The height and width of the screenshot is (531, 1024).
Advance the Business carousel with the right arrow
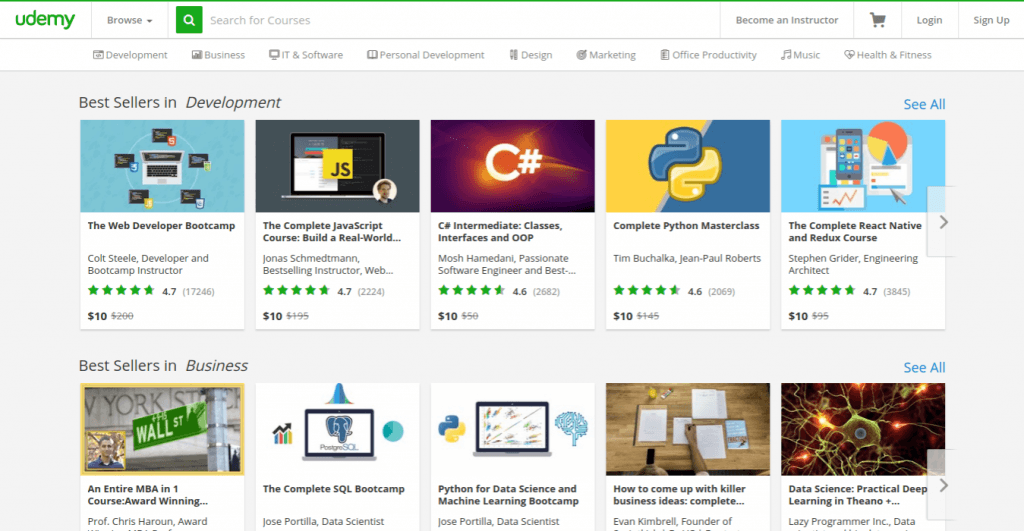(942, 485)
